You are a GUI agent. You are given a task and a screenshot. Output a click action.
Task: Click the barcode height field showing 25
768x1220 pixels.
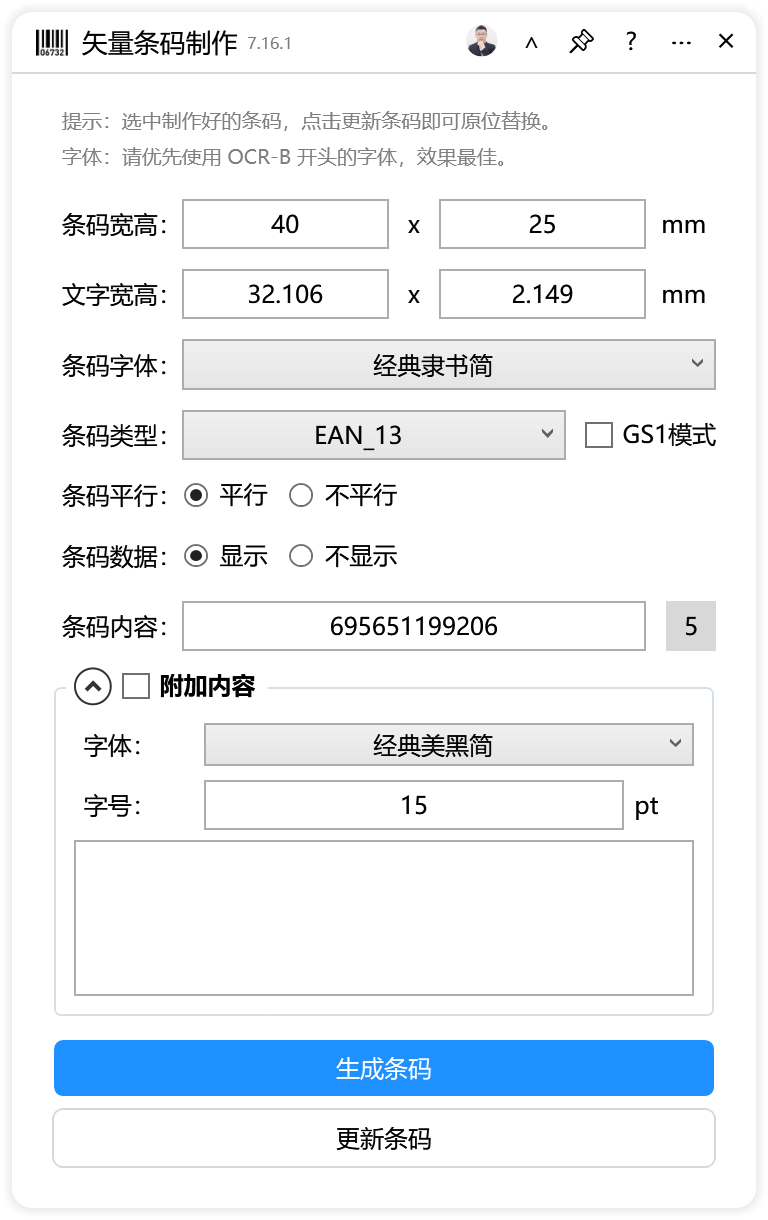point(542,224)
